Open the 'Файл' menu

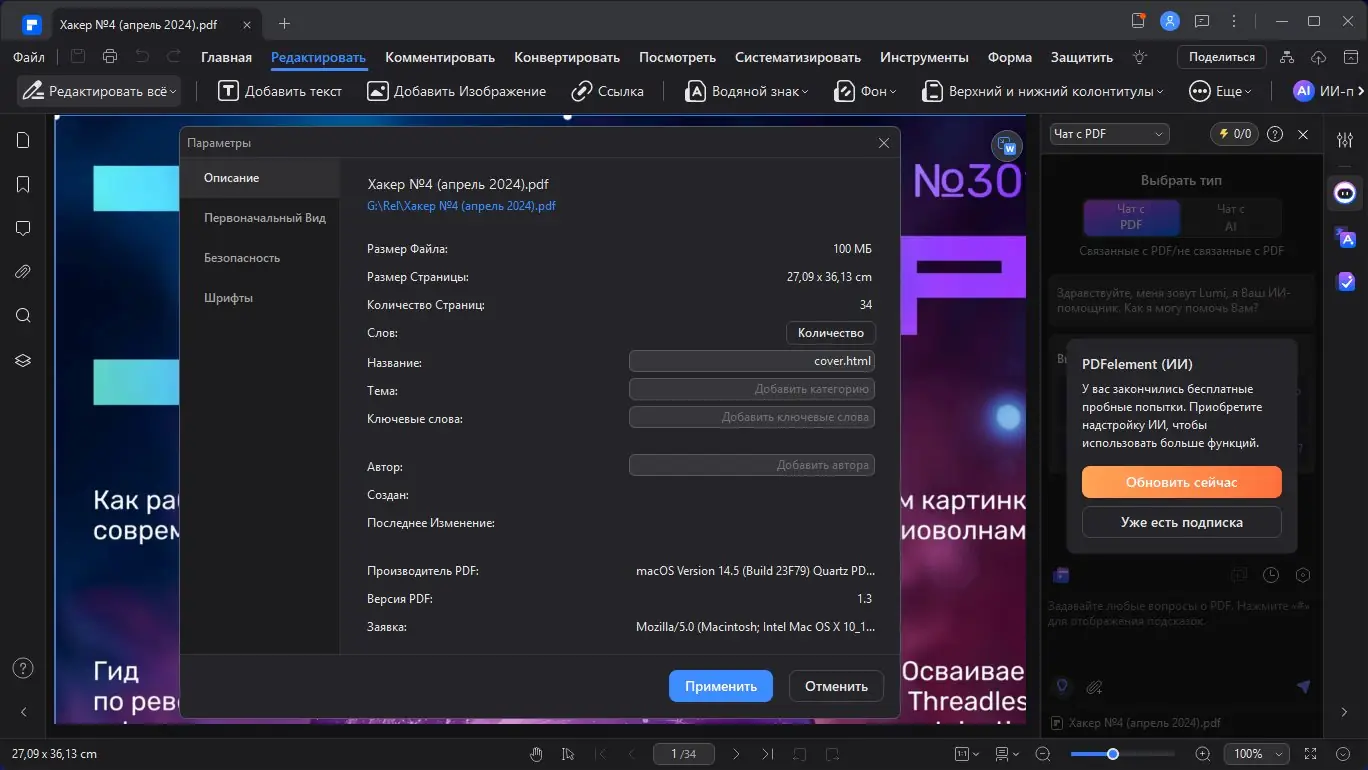[29, 57]
